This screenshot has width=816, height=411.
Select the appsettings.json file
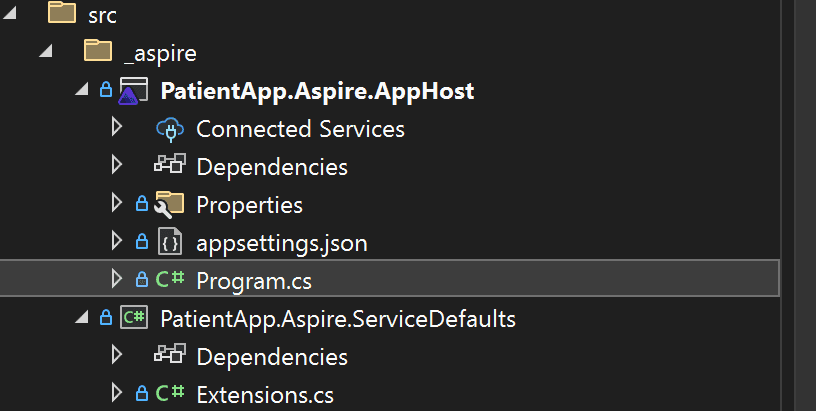tap(281, 243)
